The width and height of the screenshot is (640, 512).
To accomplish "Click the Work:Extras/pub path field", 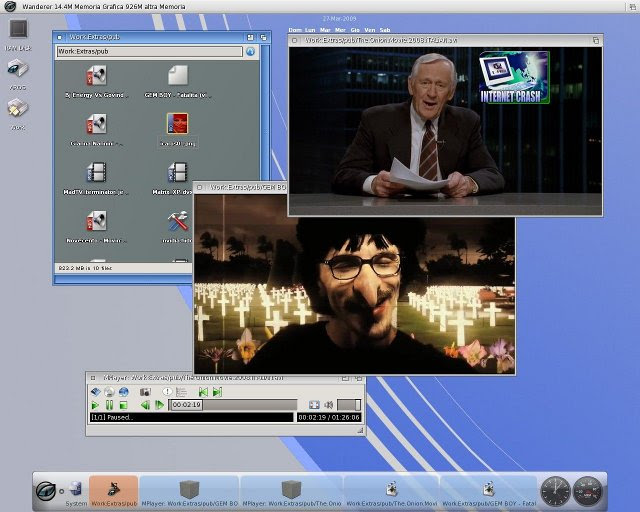I will click(x=149, y=51).
